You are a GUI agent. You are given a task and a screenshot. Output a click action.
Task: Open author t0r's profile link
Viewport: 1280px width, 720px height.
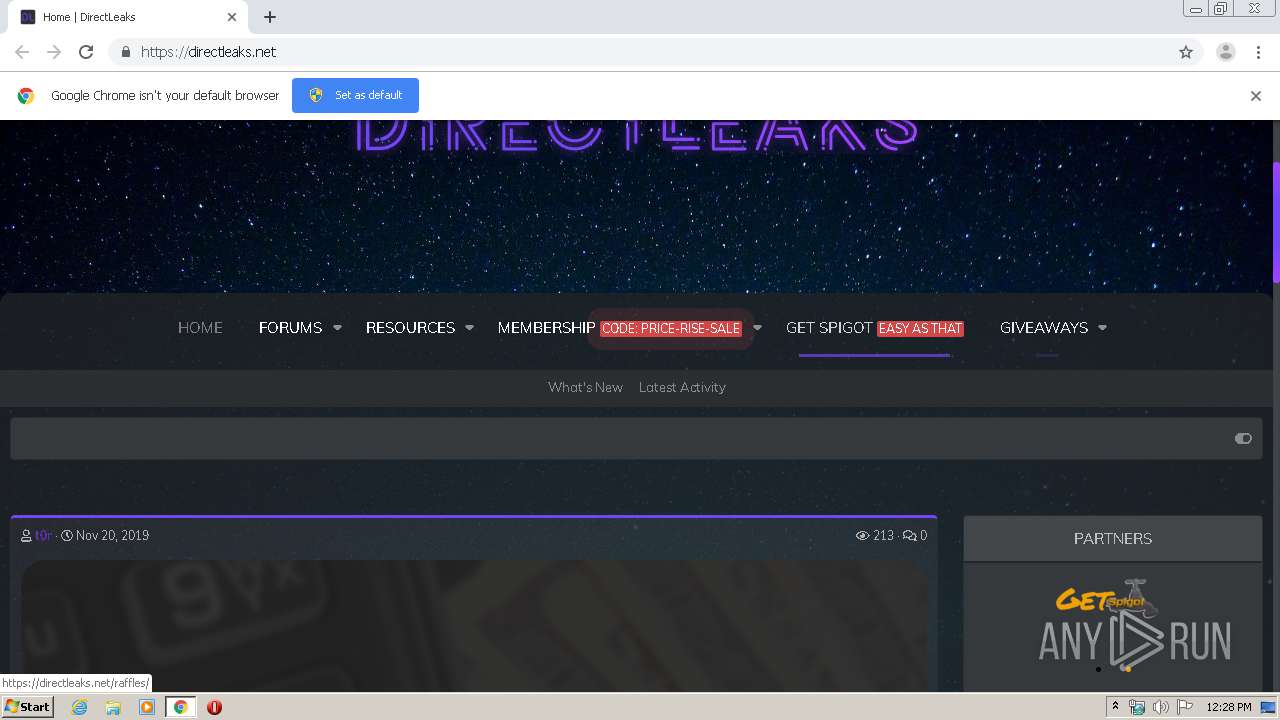44,536
